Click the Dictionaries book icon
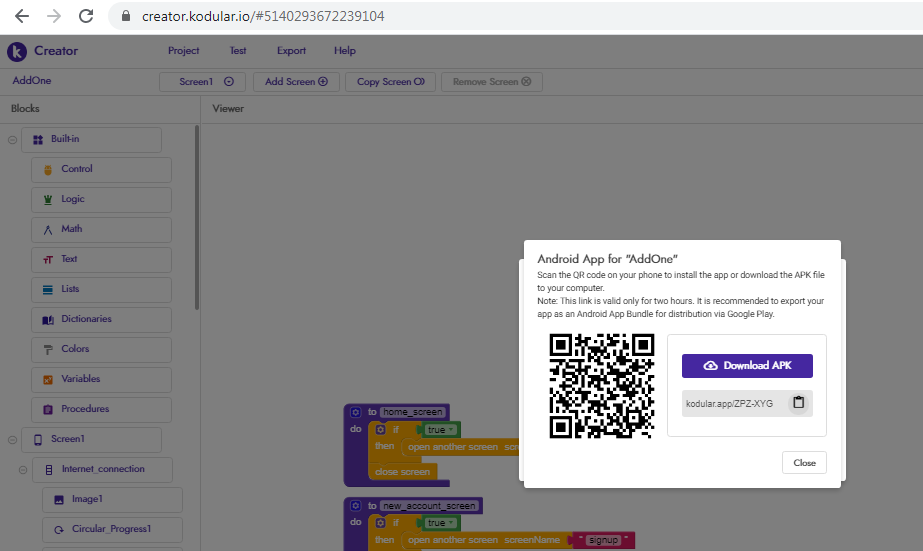Screen dimensions: 923x551 click(x=48, y=320)
